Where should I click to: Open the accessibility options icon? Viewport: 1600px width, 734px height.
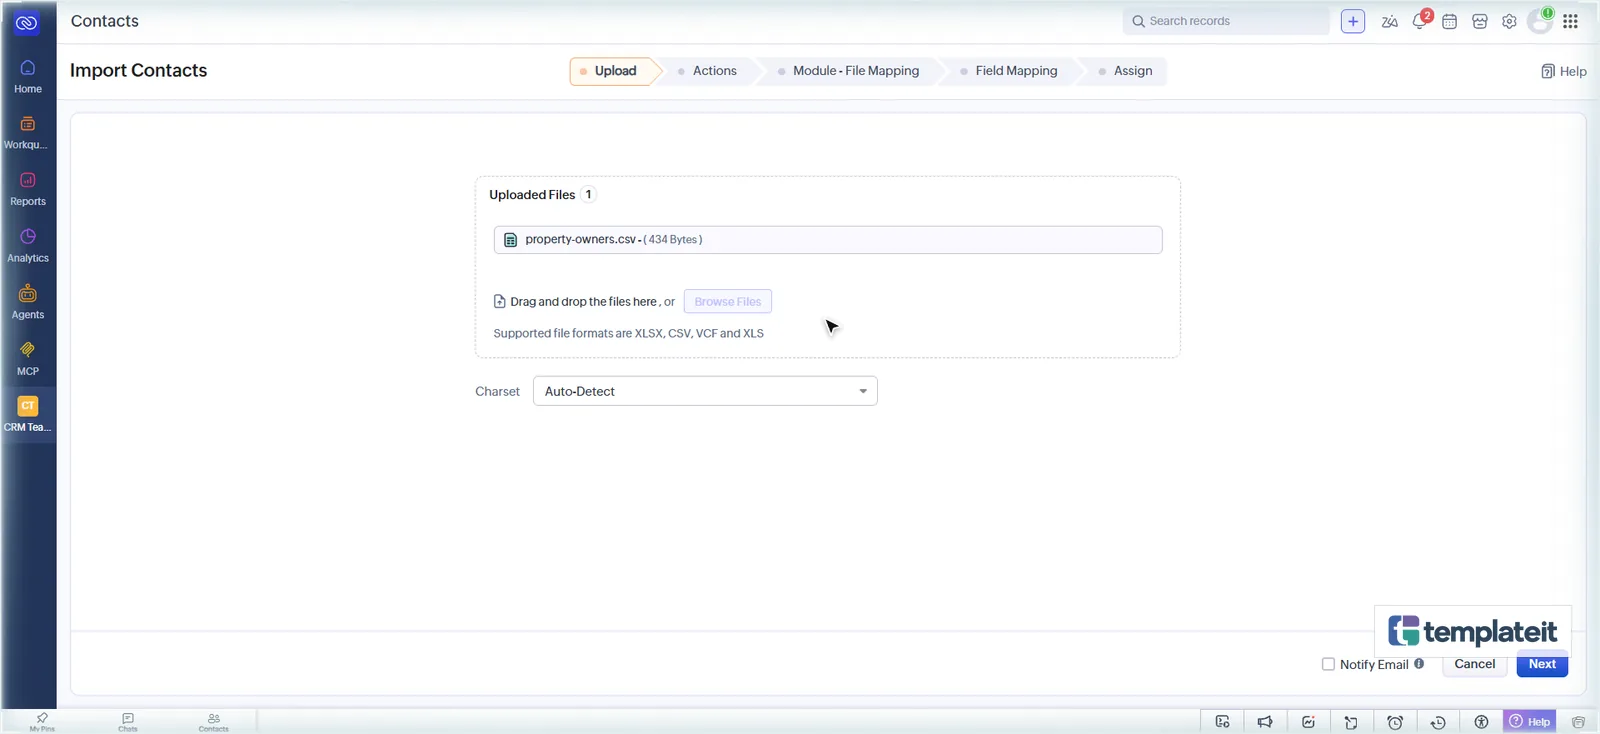pyautogui.click(x=1481, y=722)
